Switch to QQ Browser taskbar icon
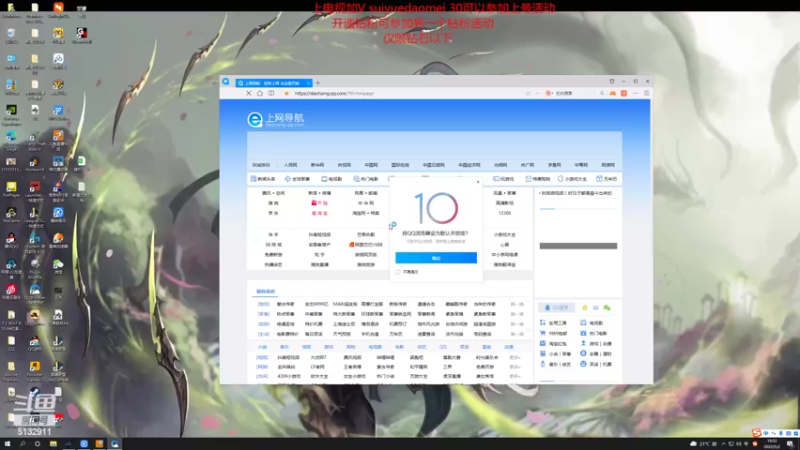This screenshot has height=450, width=800. tap(114, 444)
